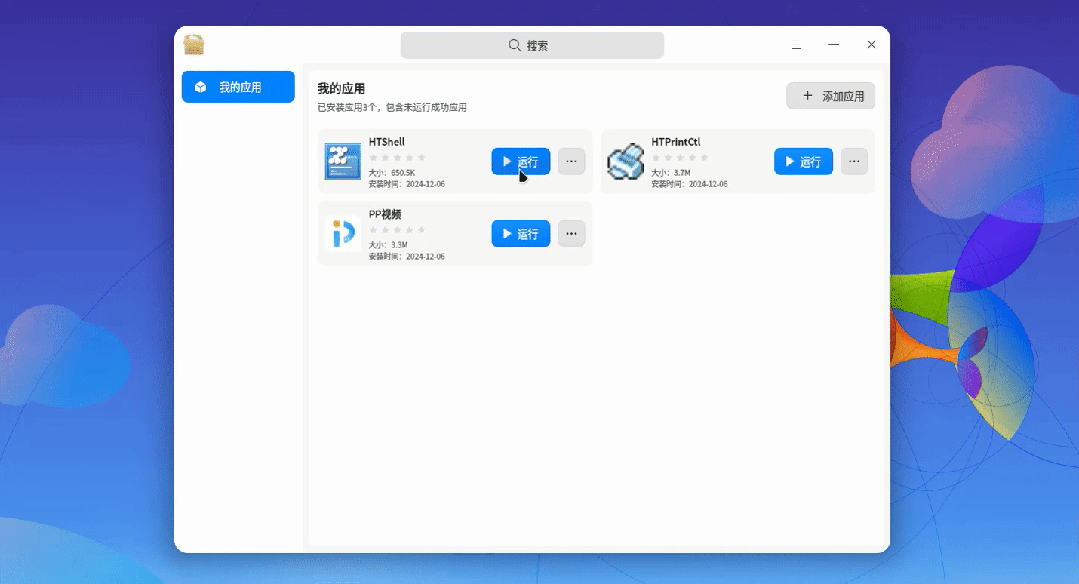Rate HTPrintCtl using its star rating
The height and width of the screenshot is (584, 1079).
click(680, 158)
